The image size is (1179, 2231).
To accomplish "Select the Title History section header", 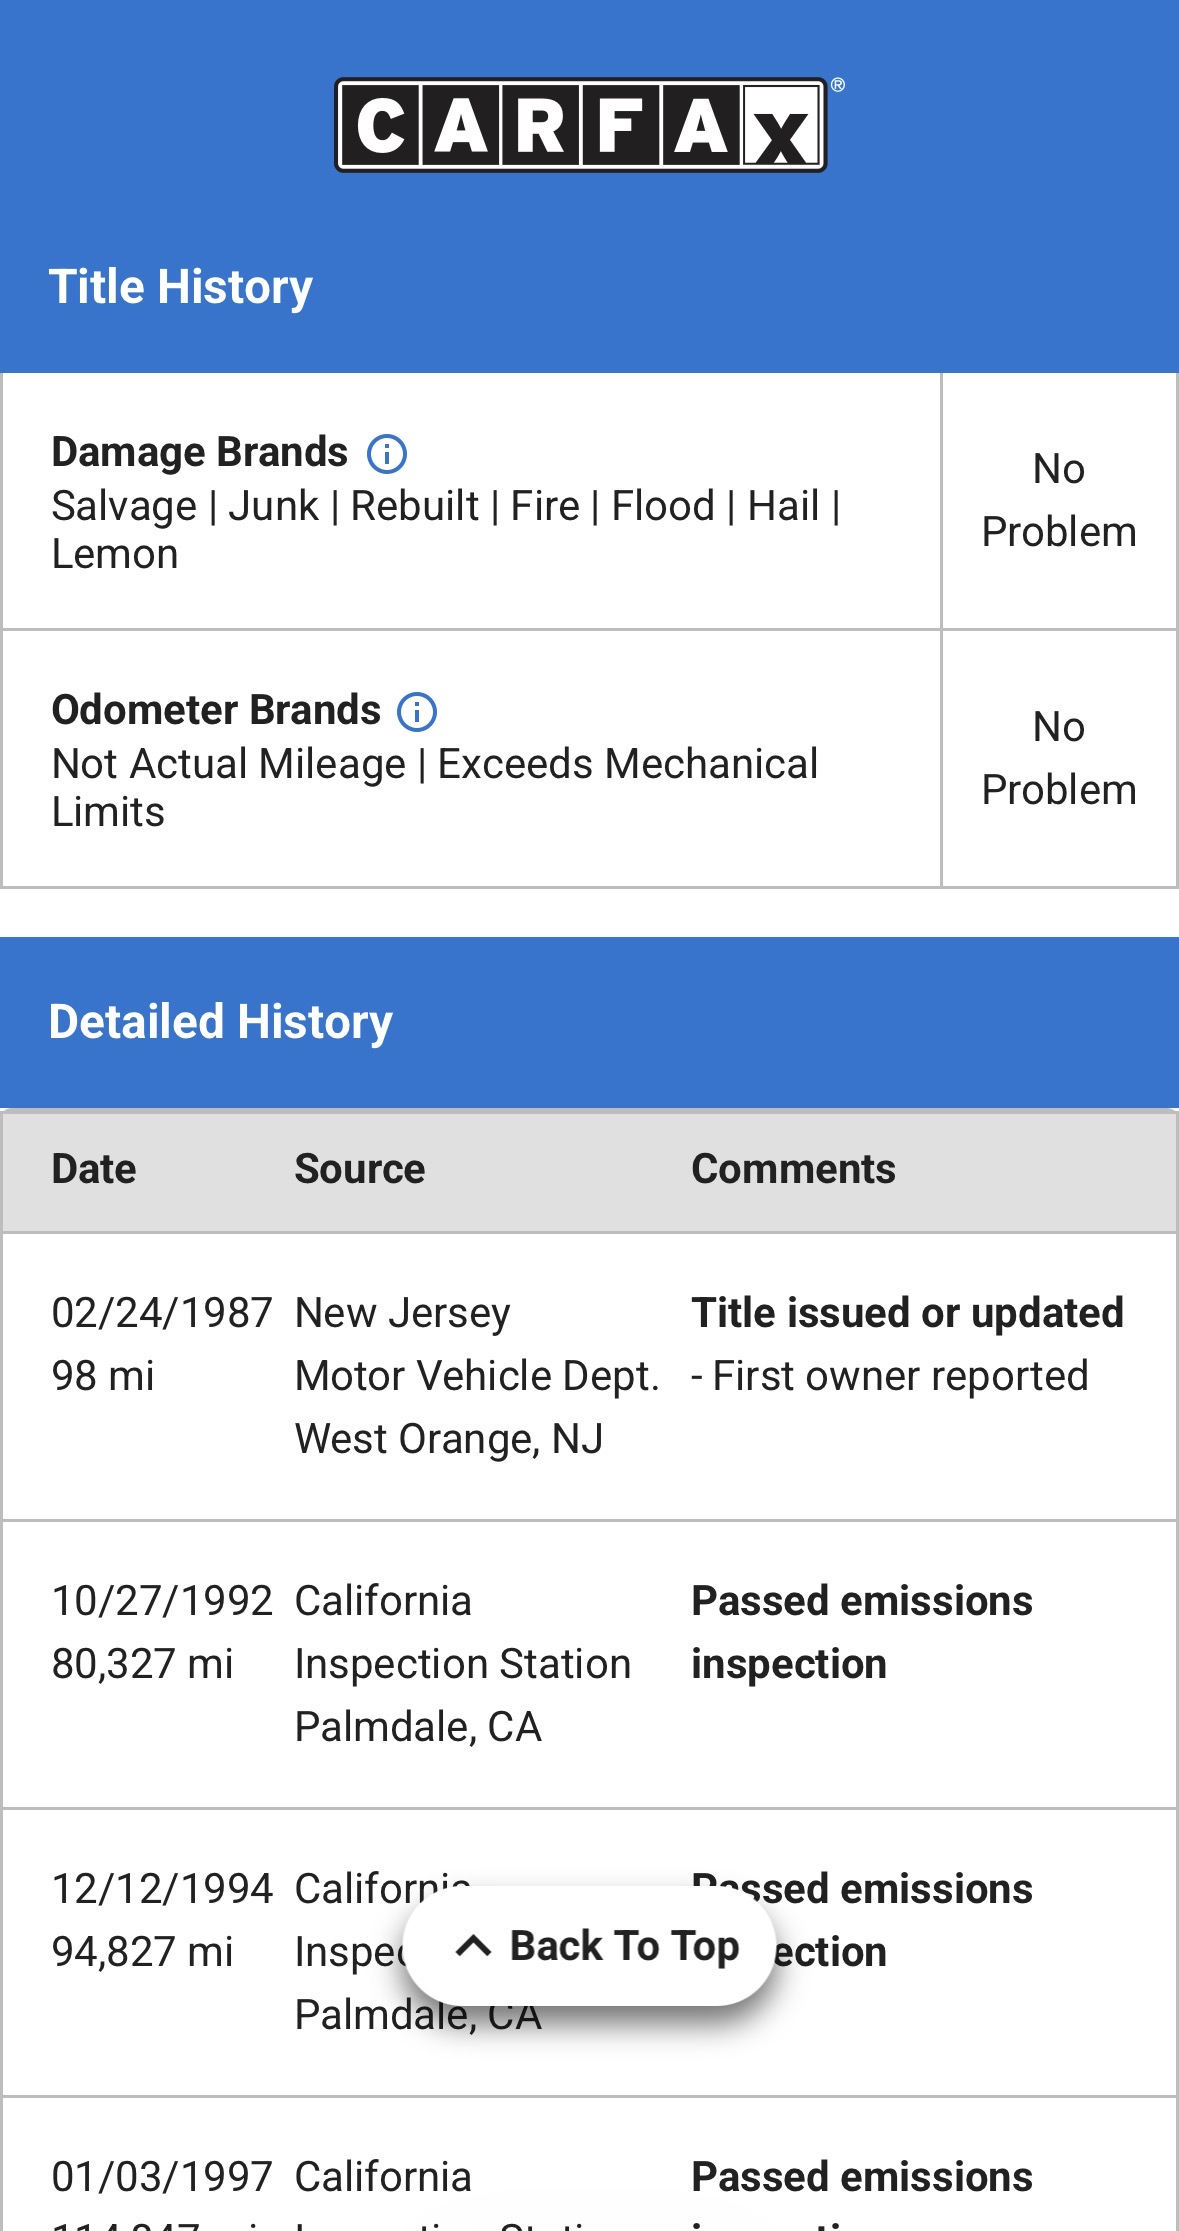I will [x=181, y=287].
